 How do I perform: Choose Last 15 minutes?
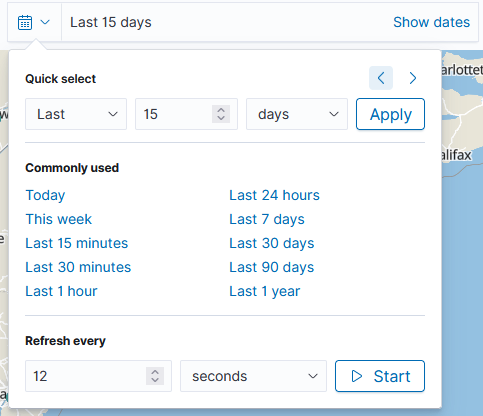point(77,243)
